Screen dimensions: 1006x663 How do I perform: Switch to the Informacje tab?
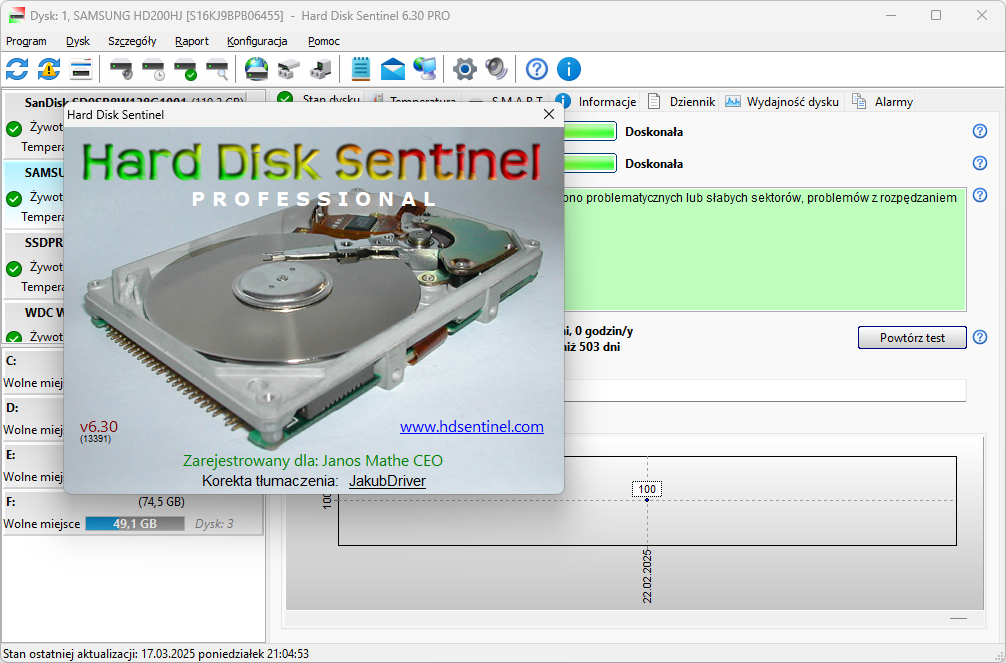coord(599,101)
